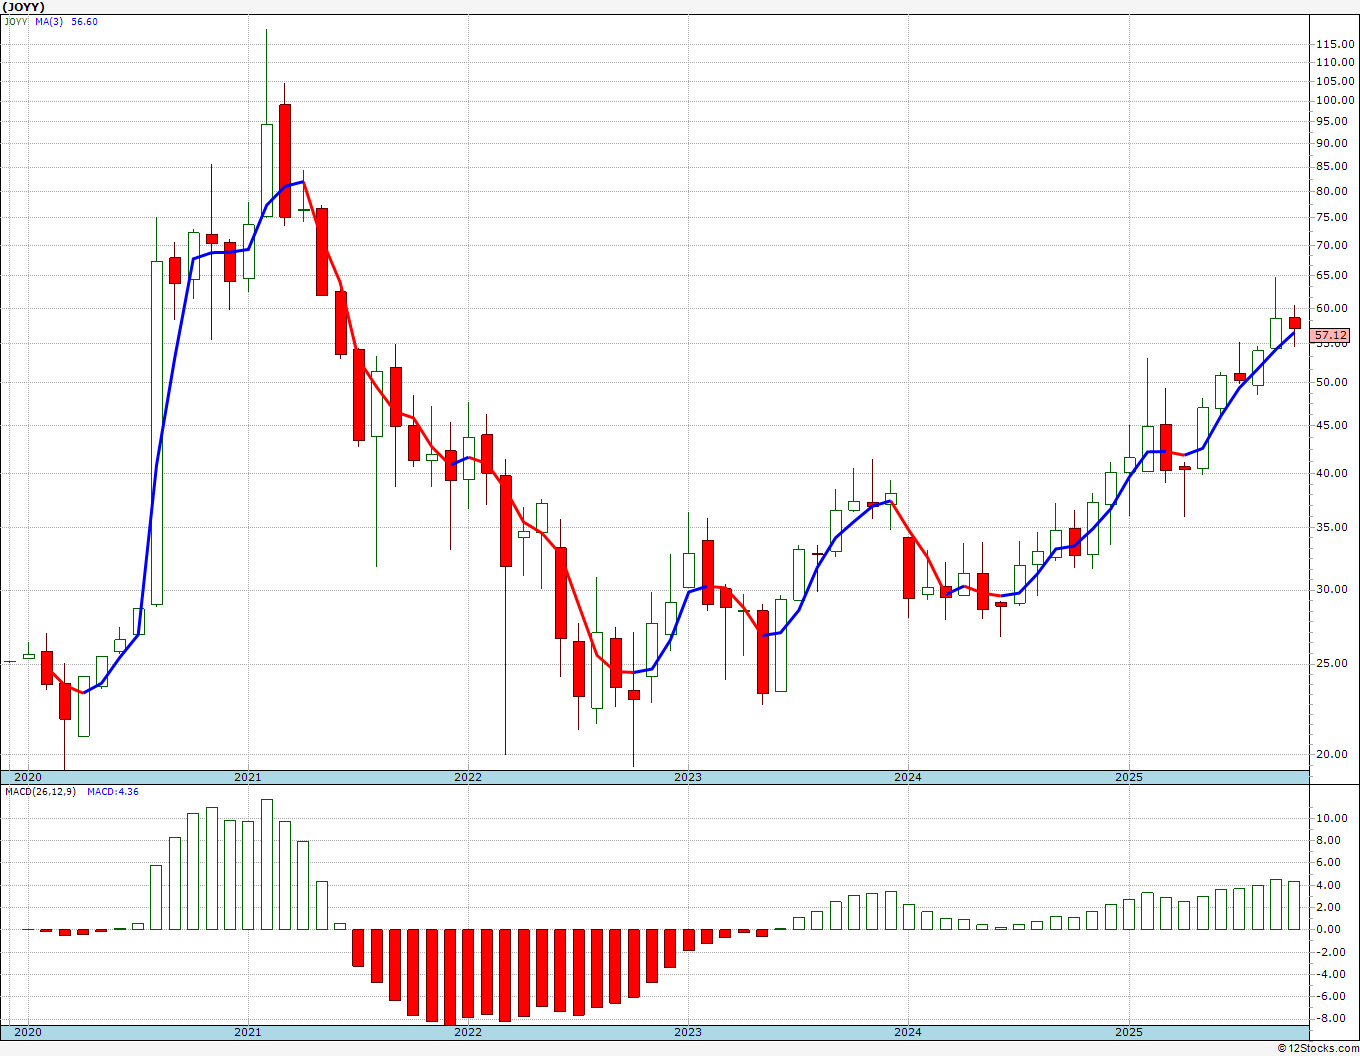Click the 12Stocks.com watermark link

click(1319, 1048)
